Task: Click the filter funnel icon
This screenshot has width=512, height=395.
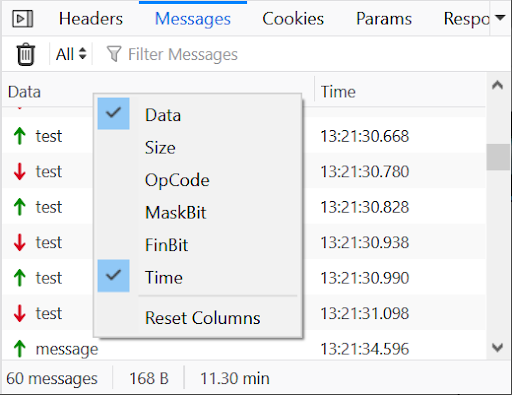Action: (114, 54)
